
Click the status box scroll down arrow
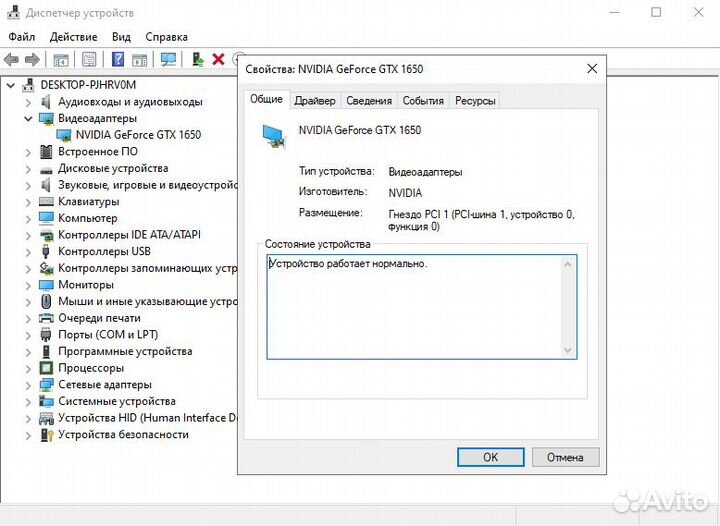(568, 350)
